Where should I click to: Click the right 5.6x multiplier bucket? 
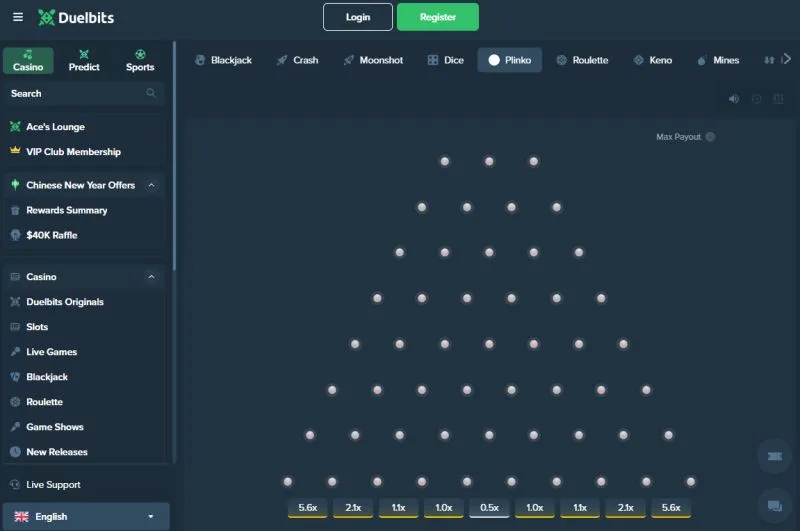[671, 508]
